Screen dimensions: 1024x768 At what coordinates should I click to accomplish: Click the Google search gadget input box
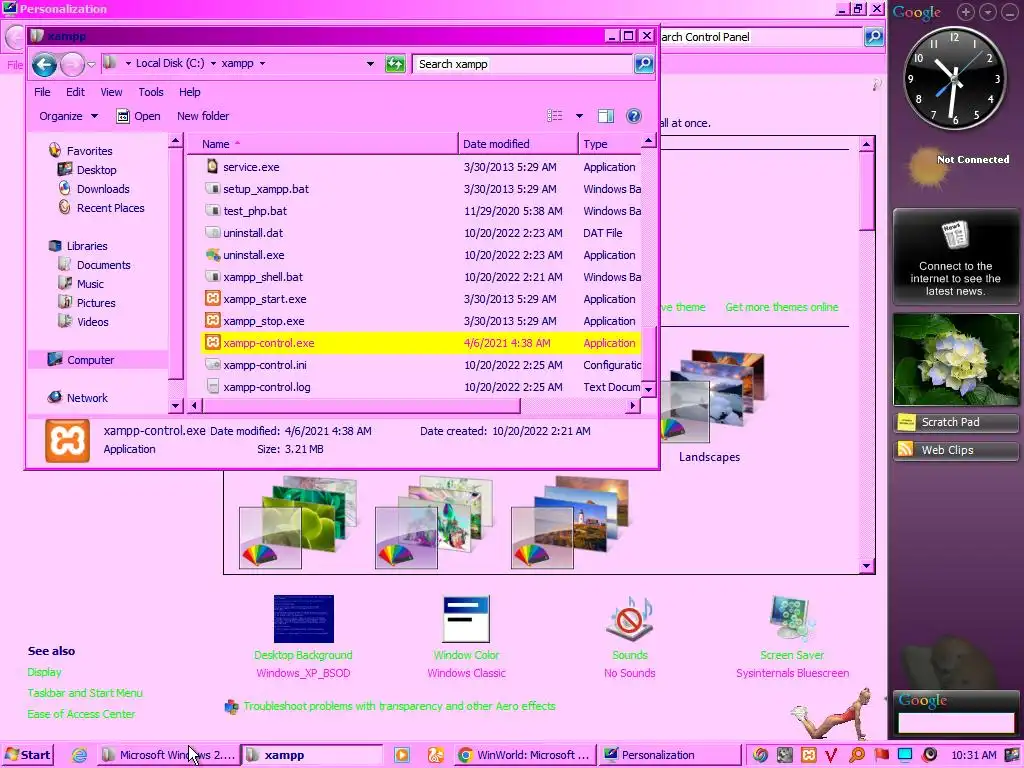pos(955,722)
